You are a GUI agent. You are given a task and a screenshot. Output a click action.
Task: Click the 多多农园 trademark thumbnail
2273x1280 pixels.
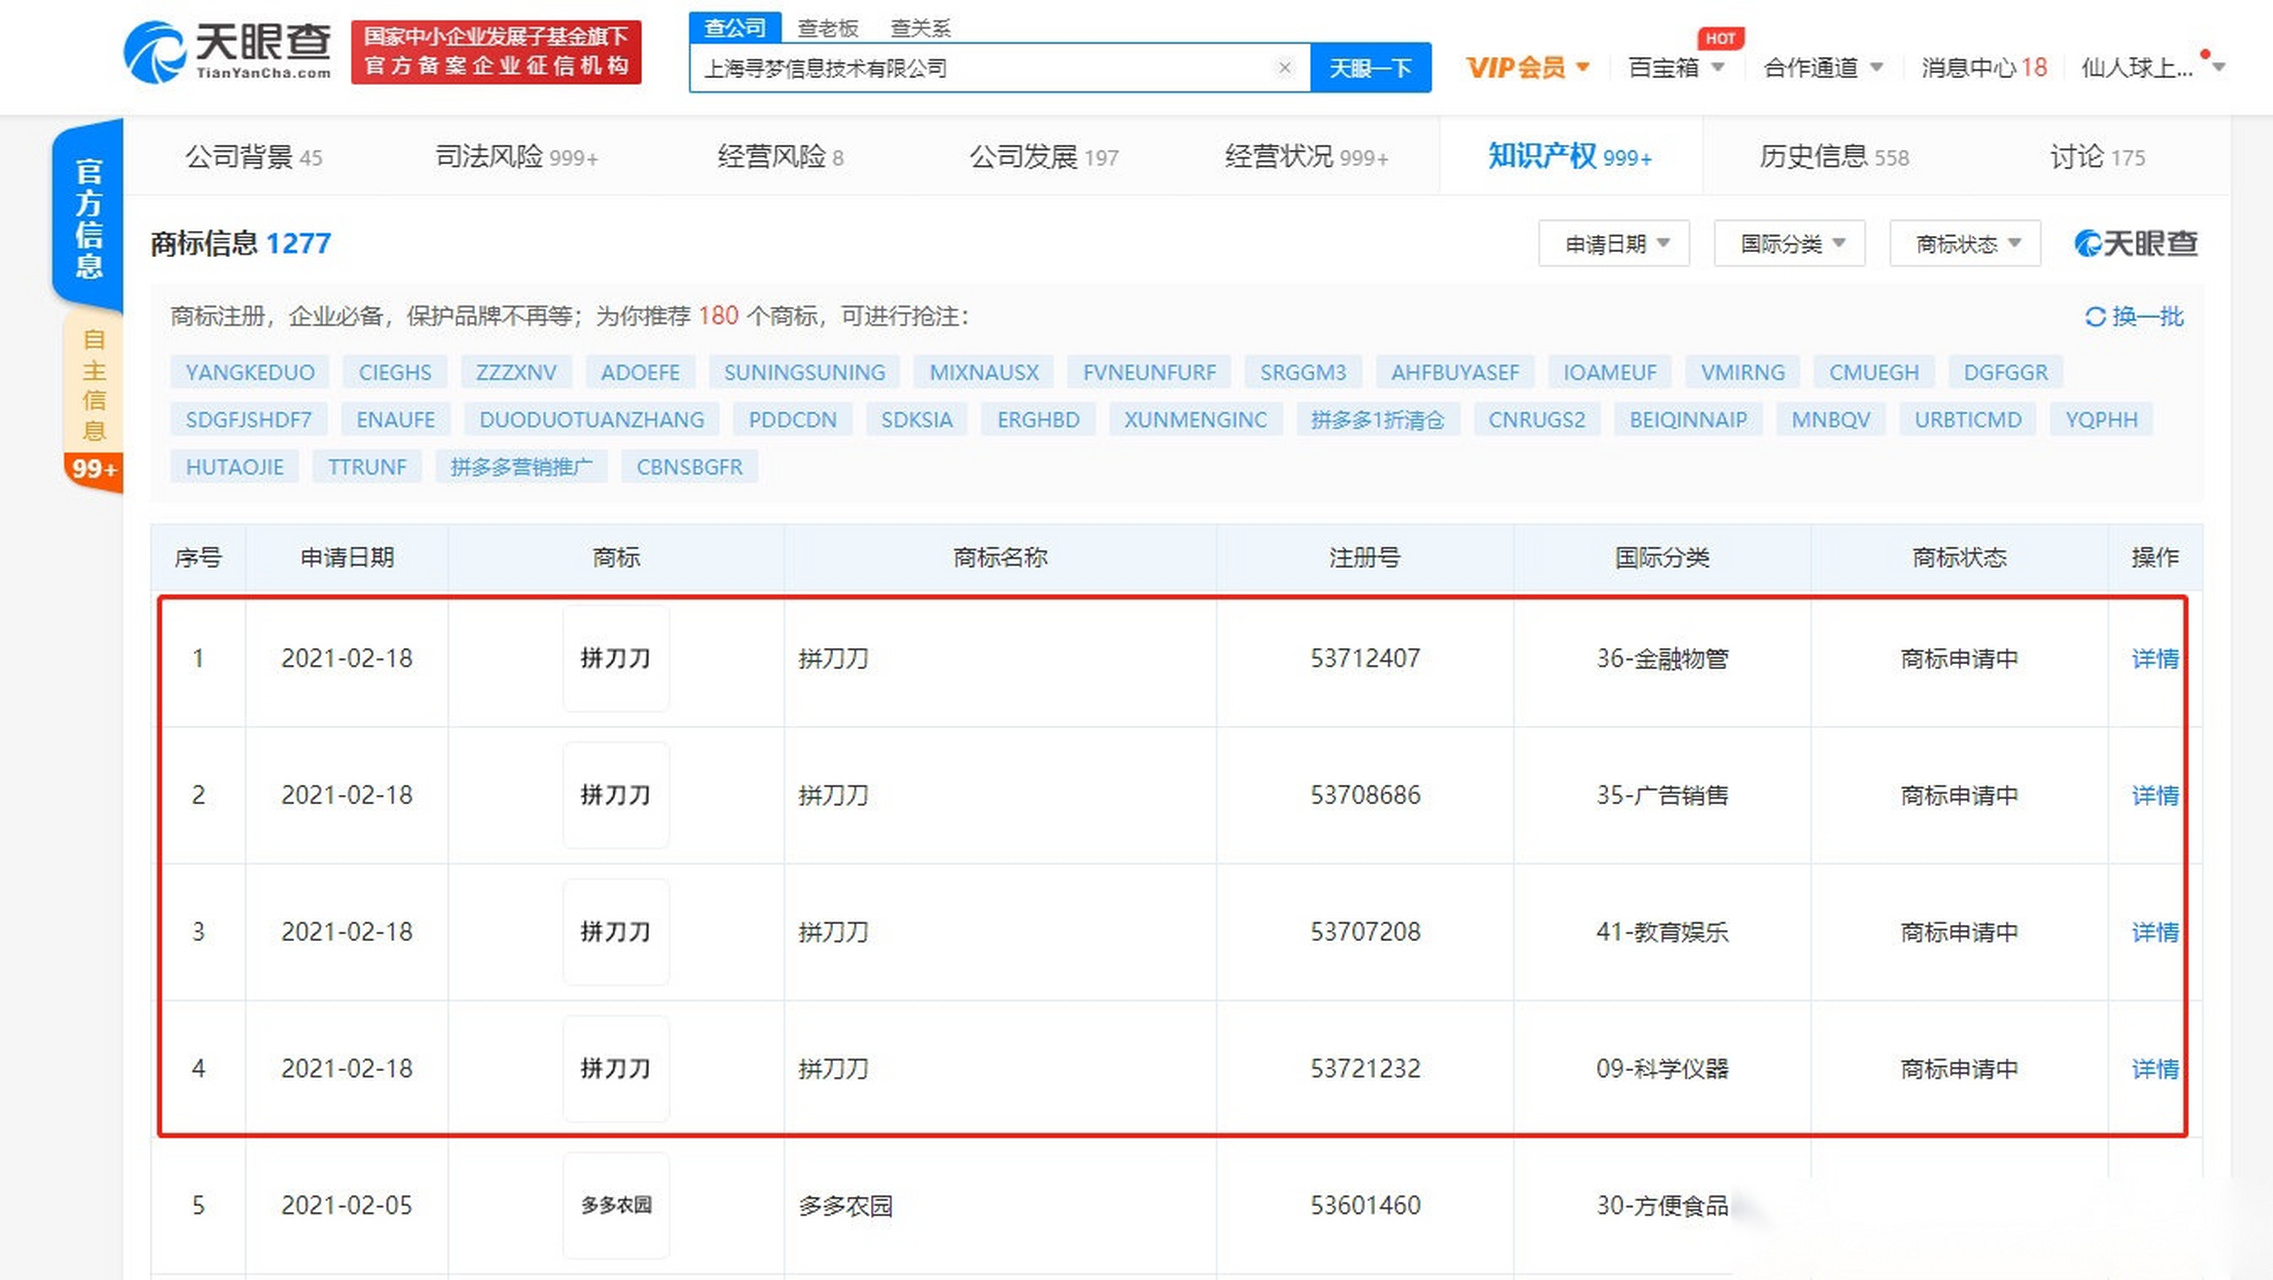point(616,1205)
